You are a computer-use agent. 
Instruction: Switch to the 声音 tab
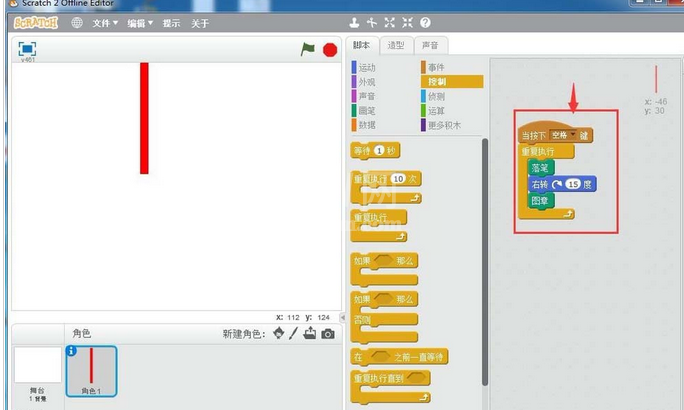430,45
